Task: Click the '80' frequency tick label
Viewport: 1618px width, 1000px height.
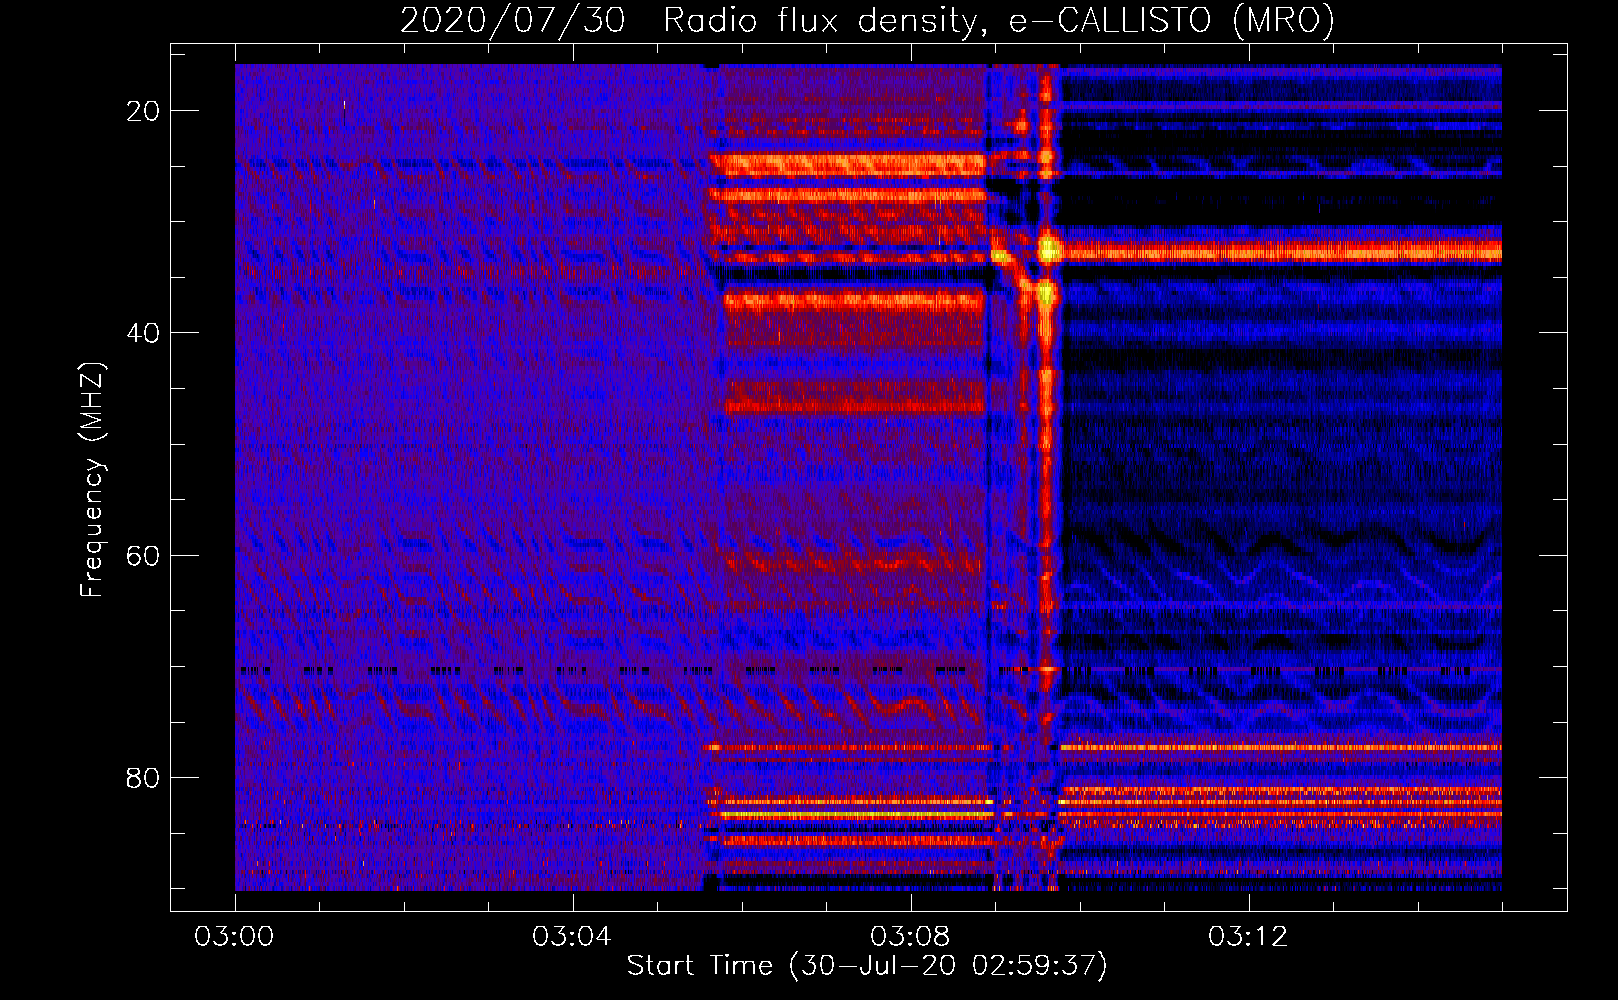Action: [144, 777]
